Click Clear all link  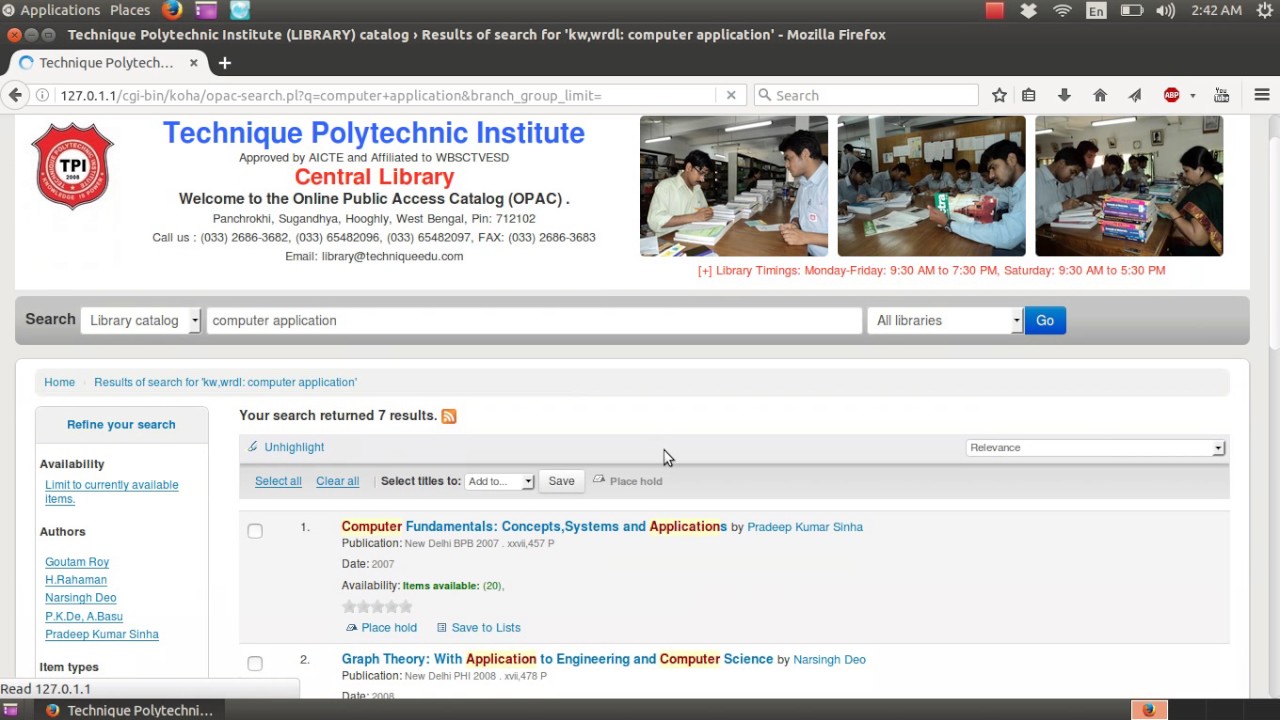[337, 481]
